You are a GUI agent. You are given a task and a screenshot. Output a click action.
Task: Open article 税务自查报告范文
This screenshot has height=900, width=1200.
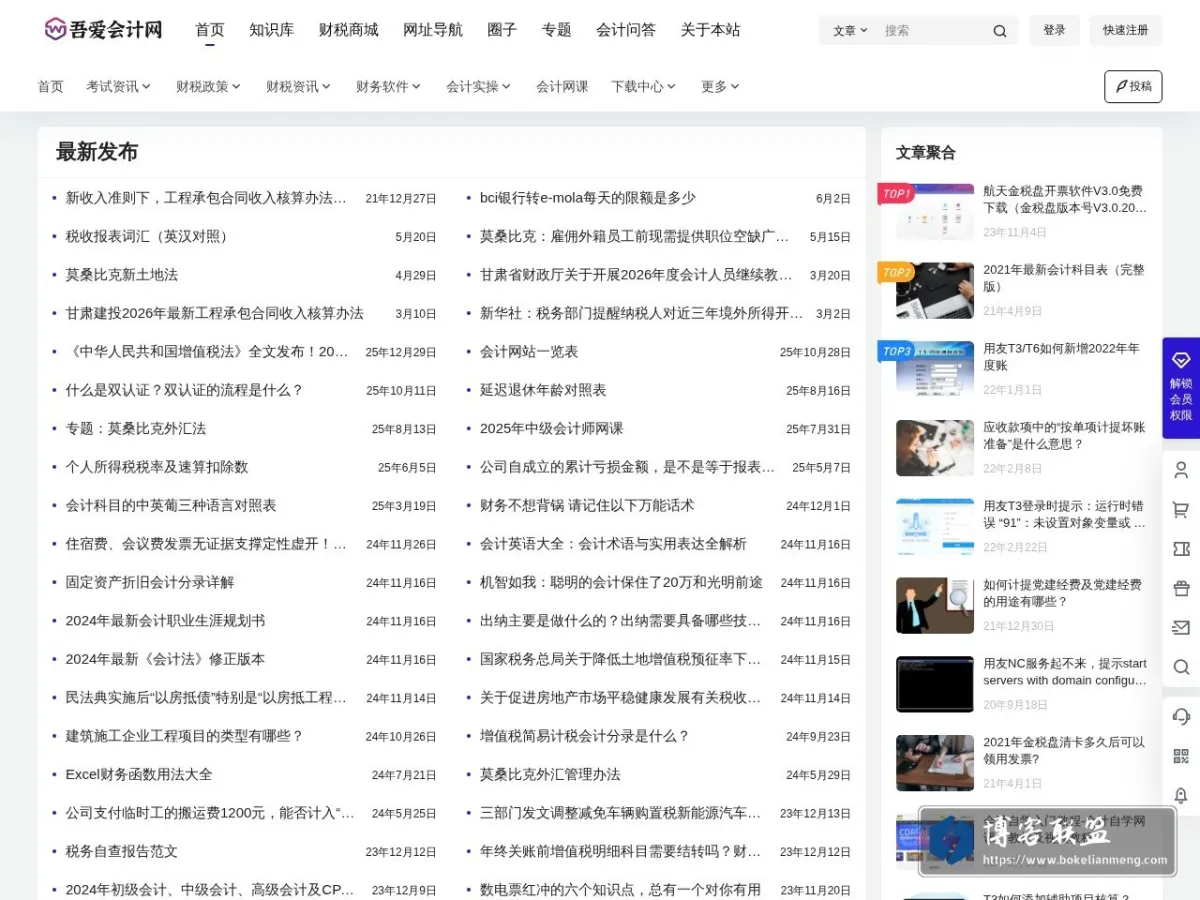click(x=122, y=851)
